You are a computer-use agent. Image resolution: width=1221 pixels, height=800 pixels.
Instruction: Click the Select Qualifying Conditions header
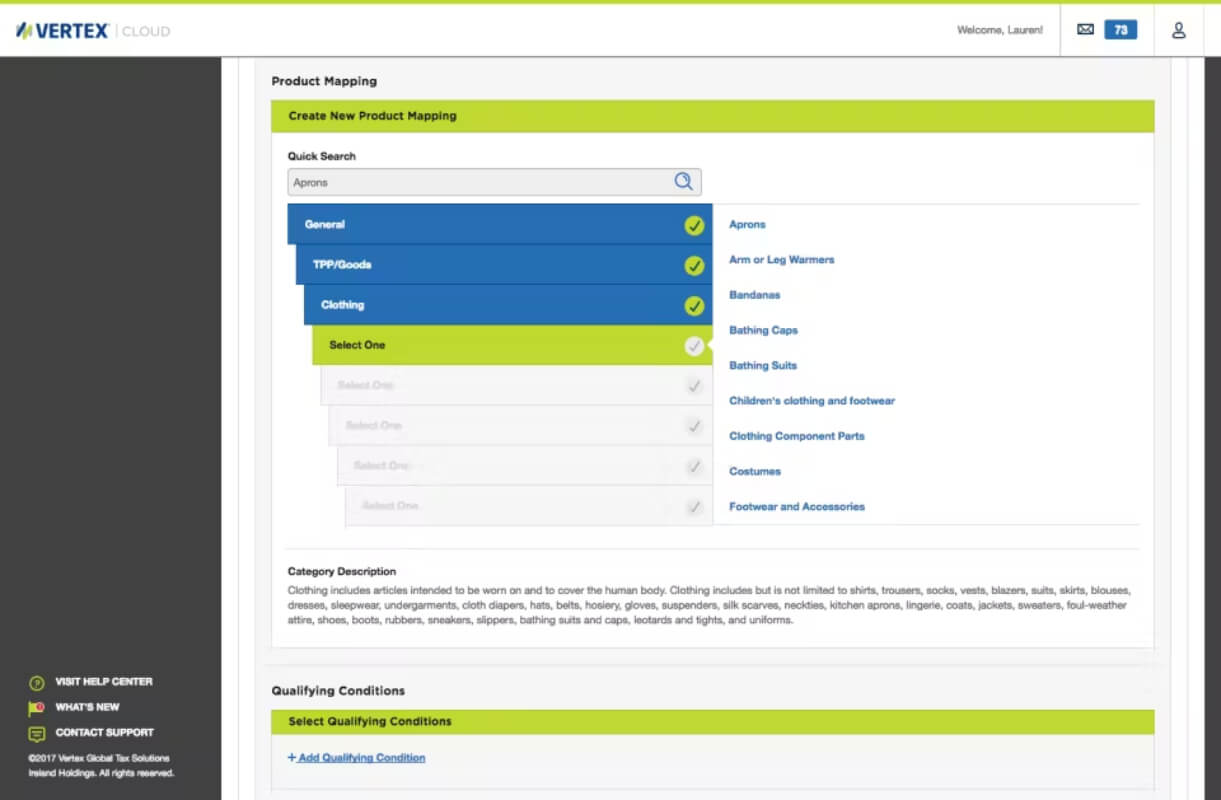(x=712, y=722)
